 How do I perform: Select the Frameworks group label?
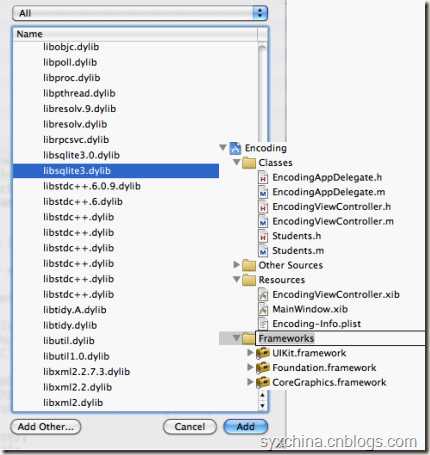(x=286, y=339)
